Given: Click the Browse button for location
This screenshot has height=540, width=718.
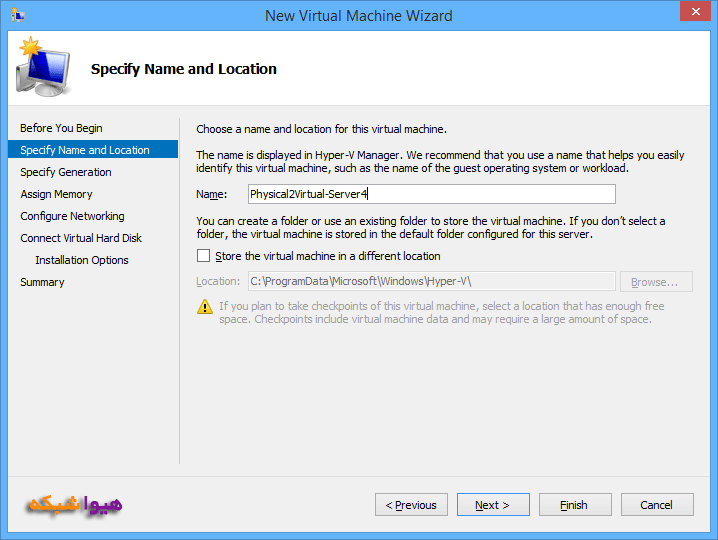Looking at the screenshot, I should [x=656, y=282].
